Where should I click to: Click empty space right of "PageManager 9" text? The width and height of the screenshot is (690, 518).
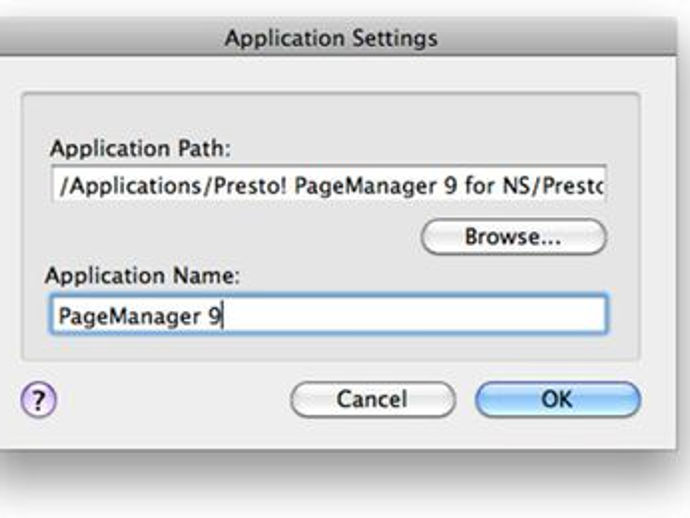pos(414,316)
